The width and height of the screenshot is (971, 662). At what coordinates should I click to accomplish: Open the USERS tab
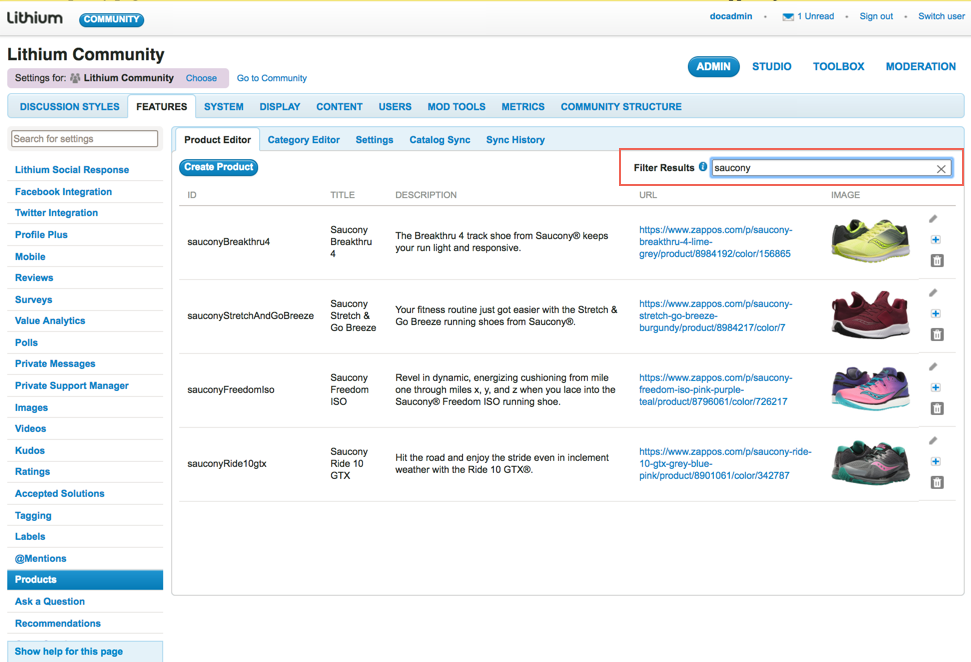395,107
